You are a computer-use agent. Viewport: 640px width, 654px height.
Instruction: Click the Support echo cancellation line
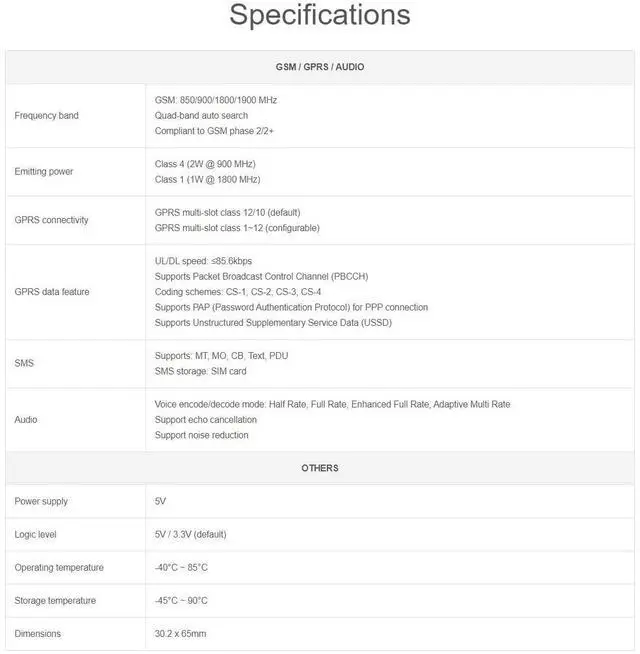206,420
